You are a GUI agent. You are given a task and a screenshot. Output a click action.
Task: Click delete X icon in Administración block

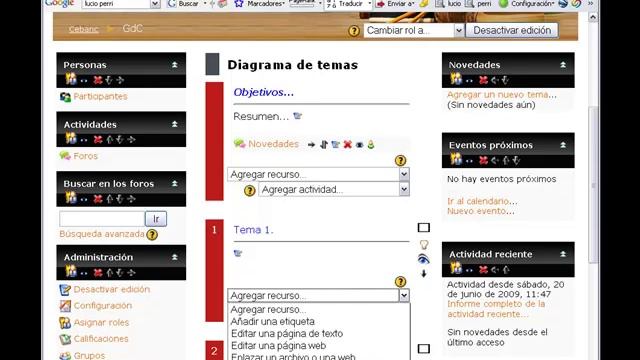pos(98,273)
